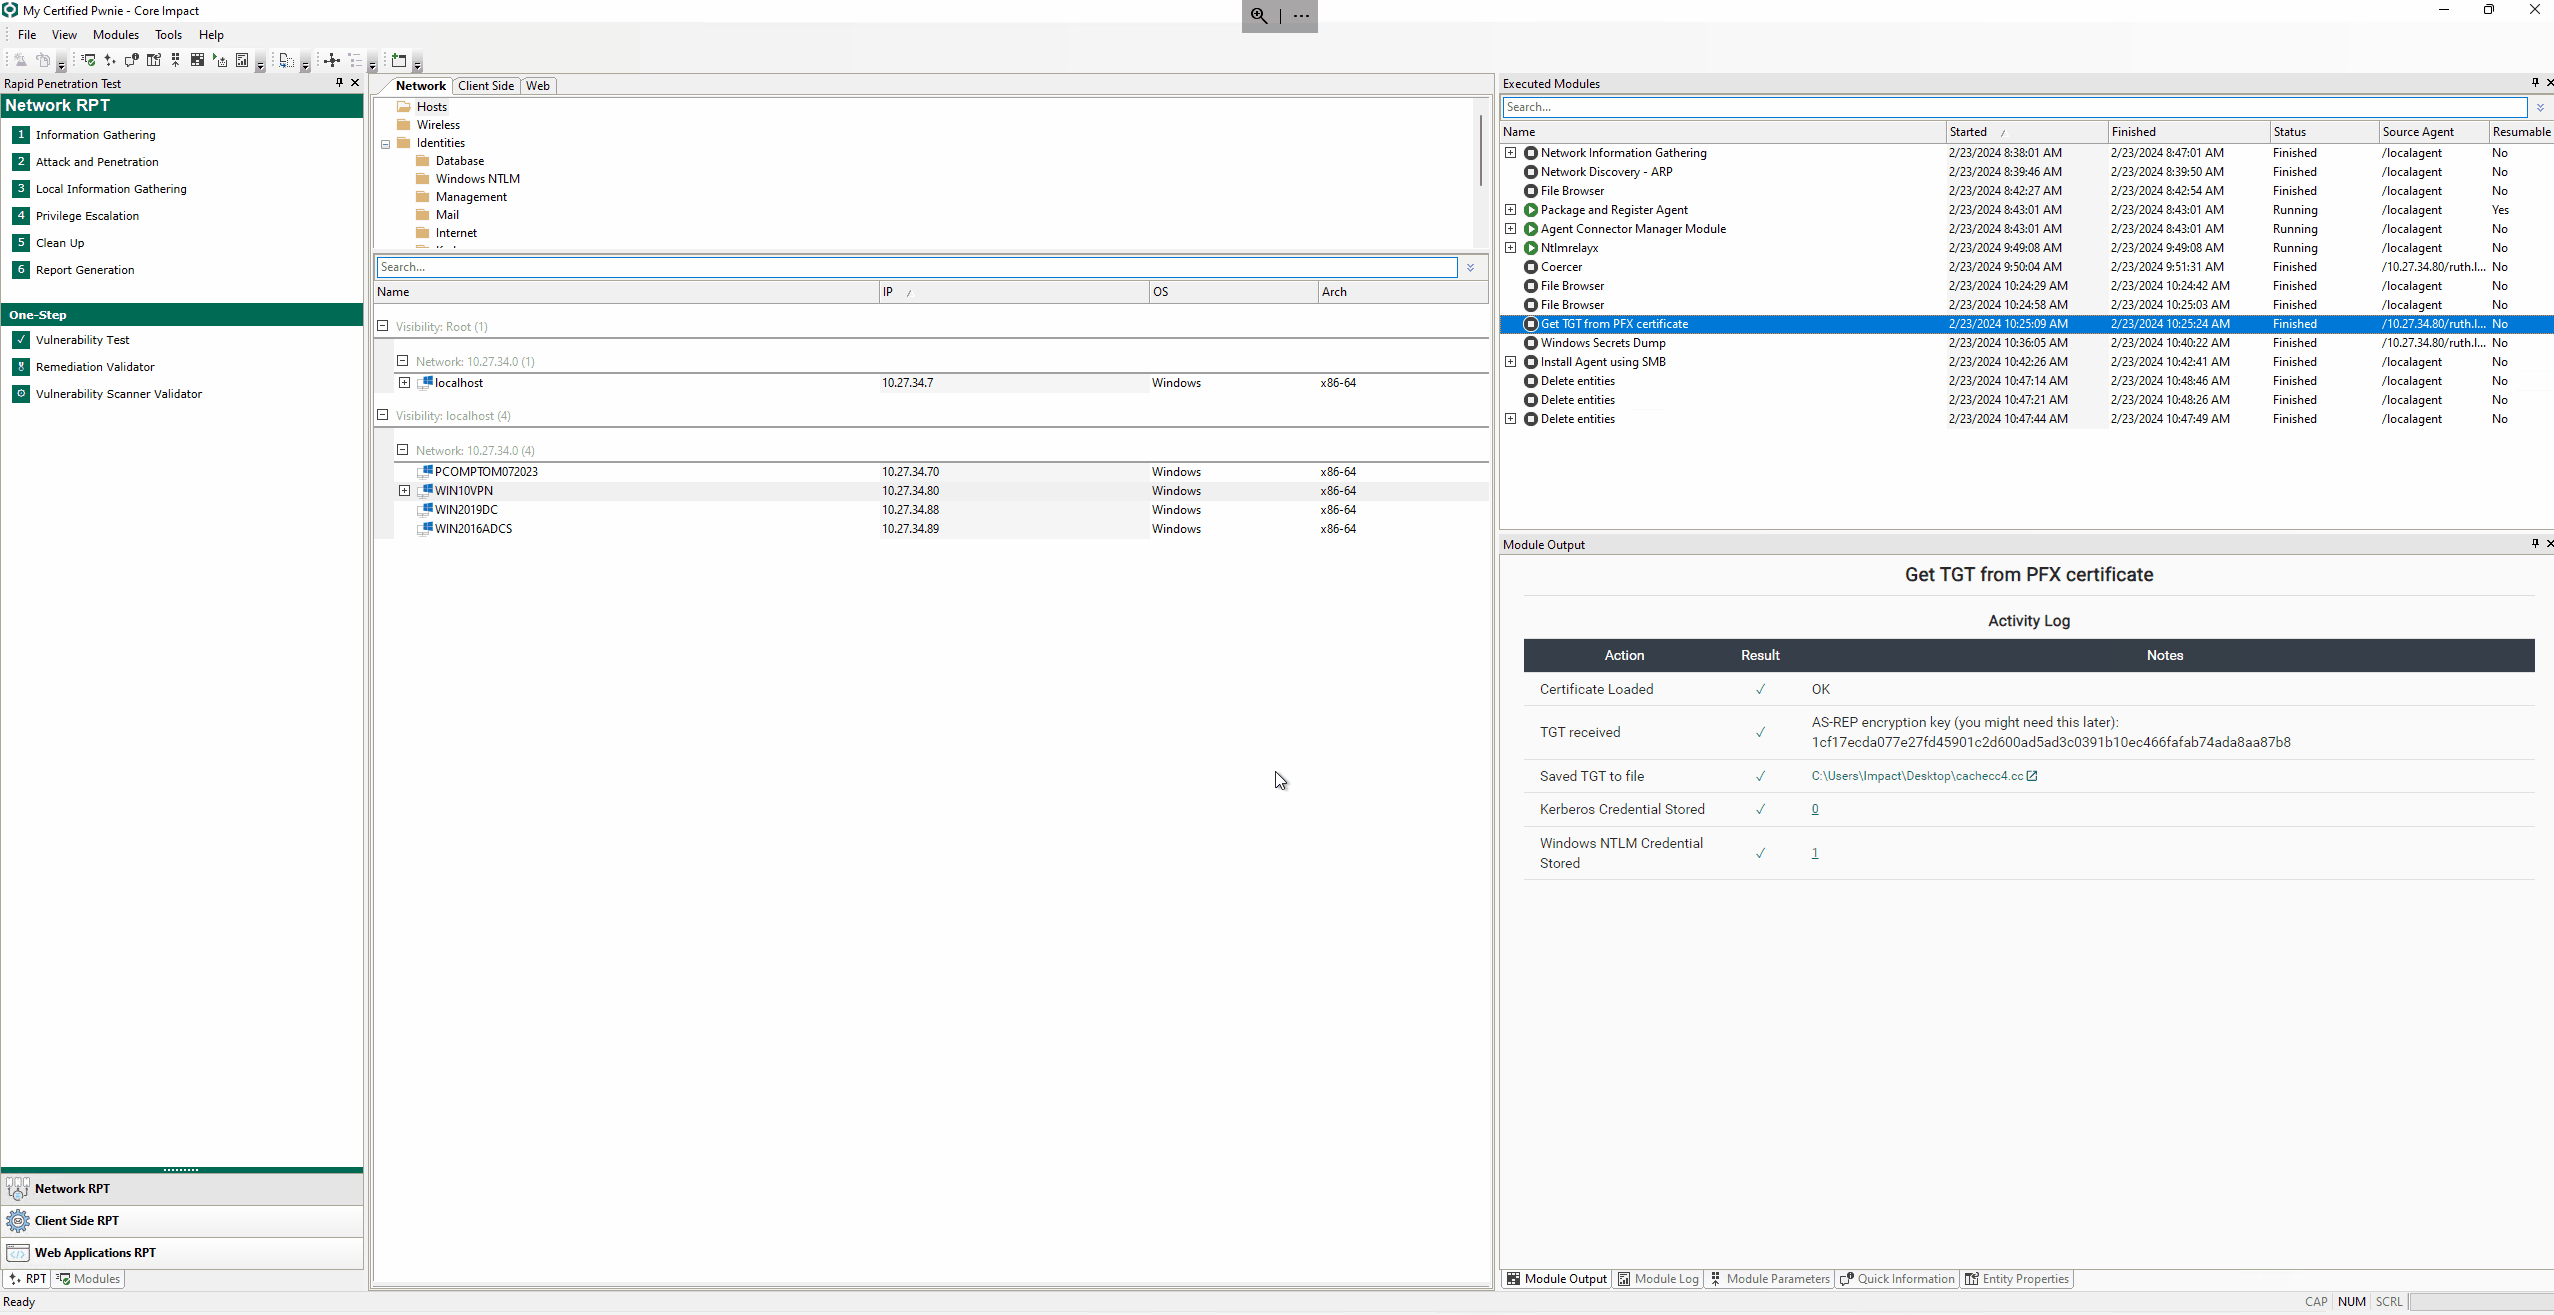
Task: Click the network diagram toolbar icon
Action: click(x=332, y=60)
